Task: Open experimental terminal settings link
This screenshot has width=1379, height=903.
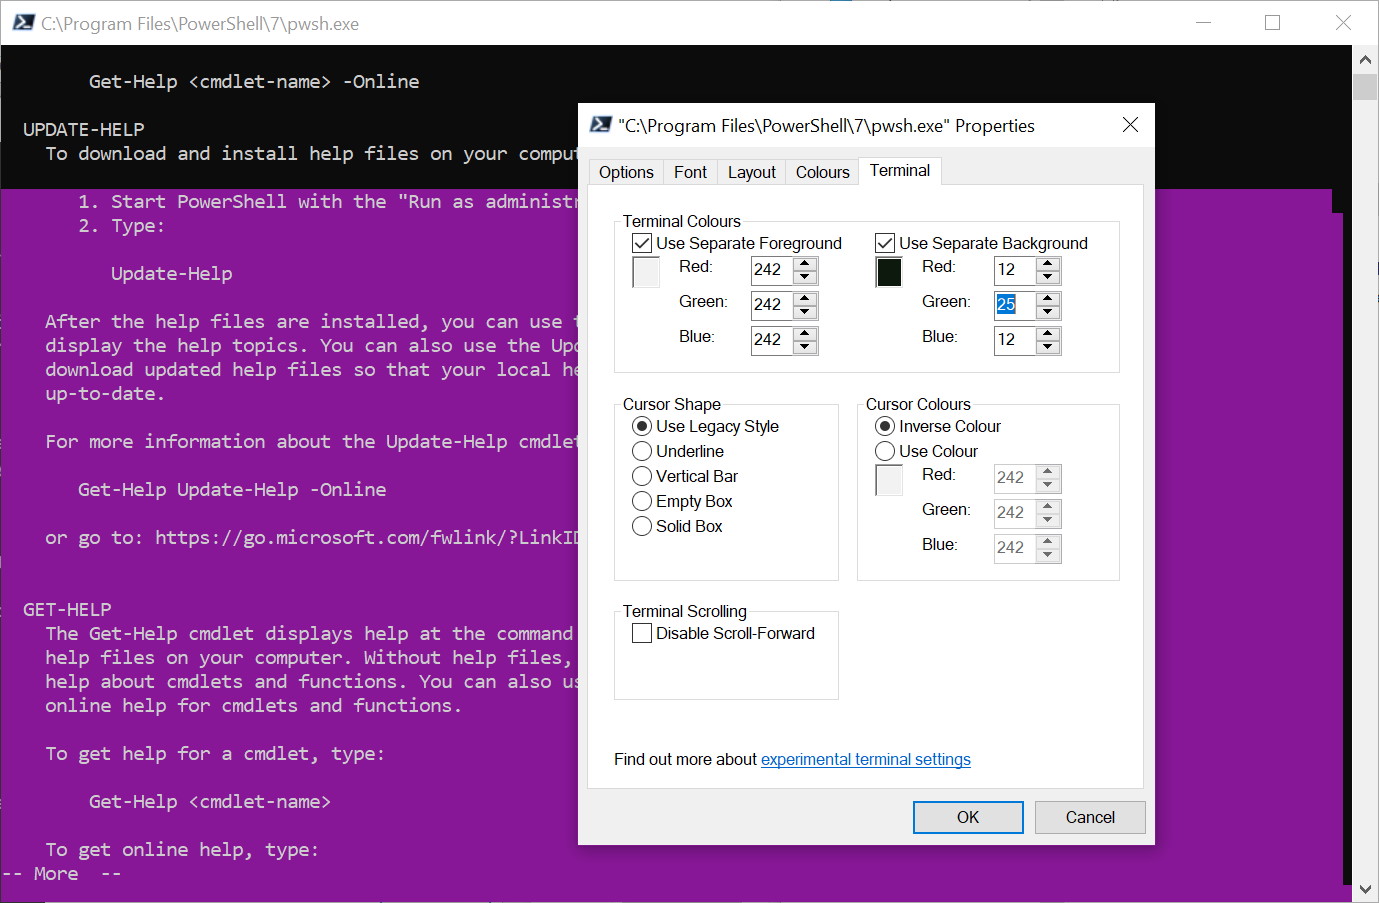Action: 866,759
